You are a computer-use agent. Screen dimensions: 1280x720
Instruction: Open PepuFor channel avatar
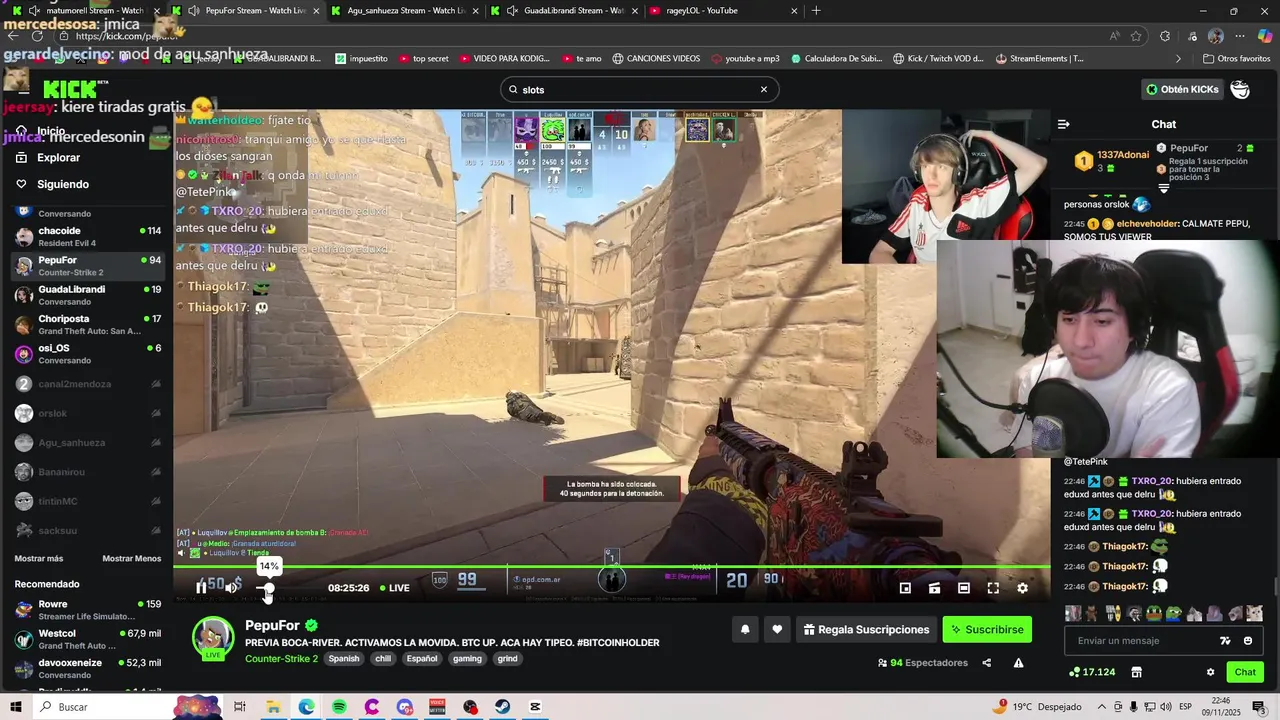pos(212,637)
